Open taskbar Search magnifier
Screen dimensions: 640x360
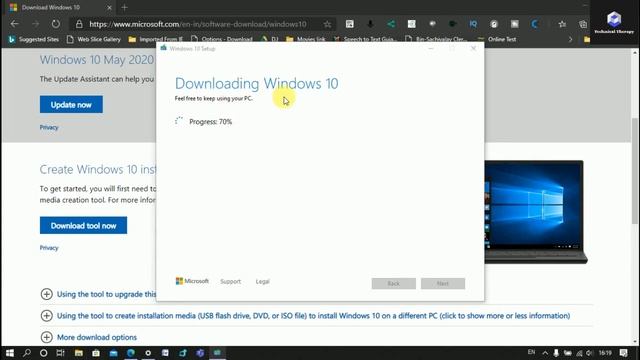[x=27, y=353]
